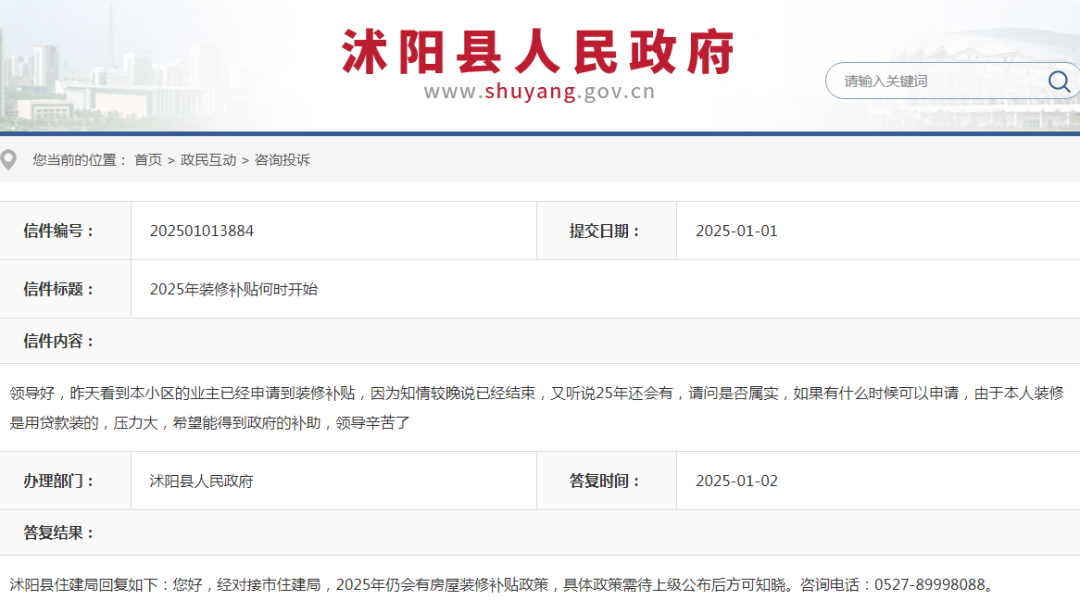Open the 首页 breadcrumb link
Viewport: 1080px width, 613px height.
tap(147, 160)
